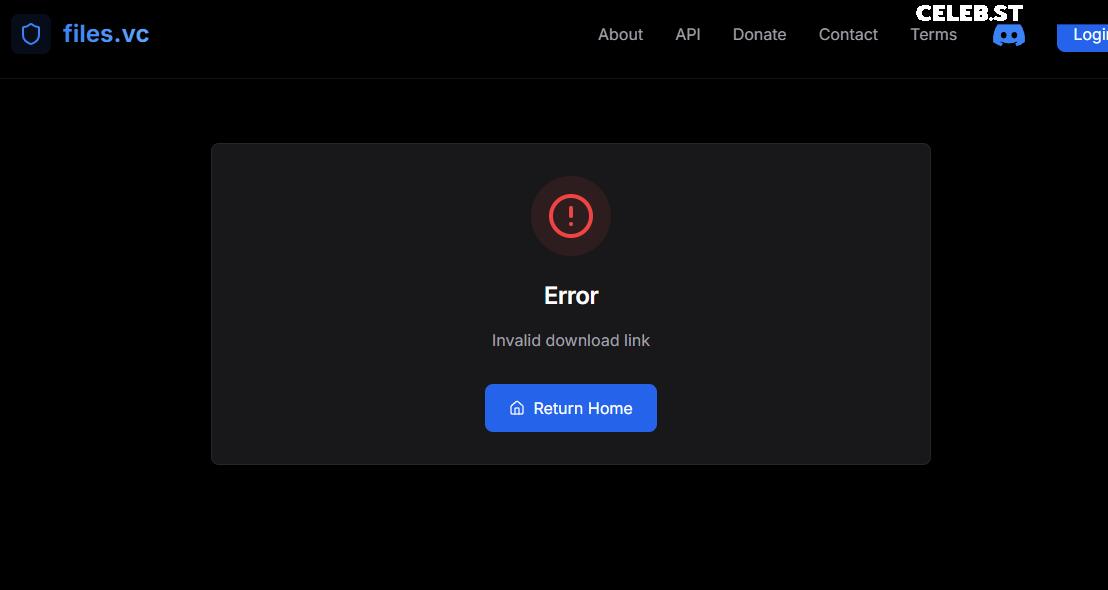Open the Terms page

click(933, 35)
